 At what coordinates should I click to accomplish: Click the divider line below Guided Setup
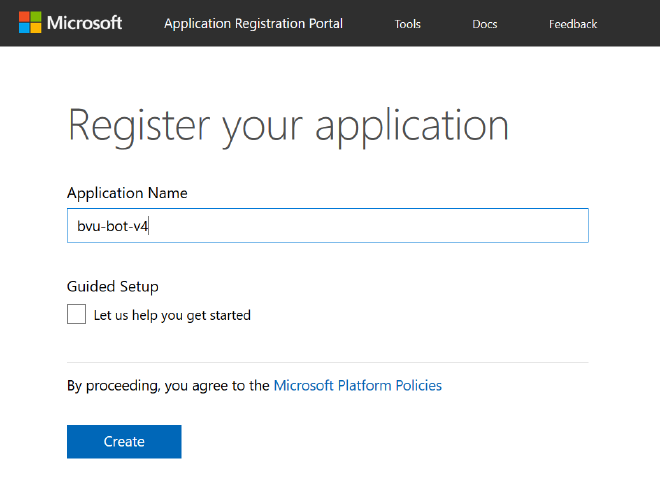click(327, 362)
